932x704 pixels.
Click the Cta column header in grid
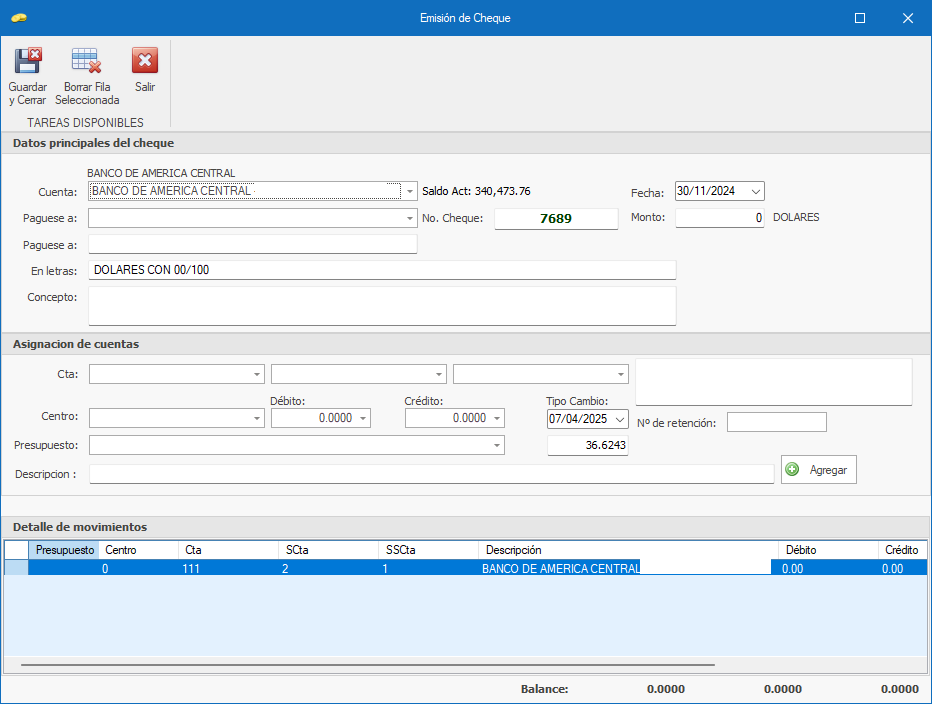[x=228, y=550]
